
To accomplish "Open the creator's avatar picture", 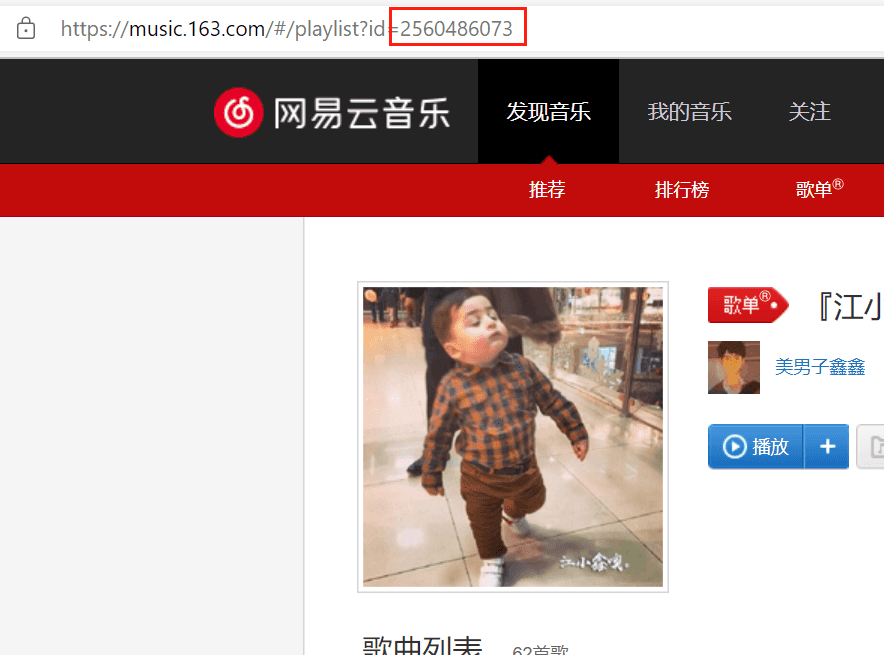I will pyautogui.click(x=733, y=367).
